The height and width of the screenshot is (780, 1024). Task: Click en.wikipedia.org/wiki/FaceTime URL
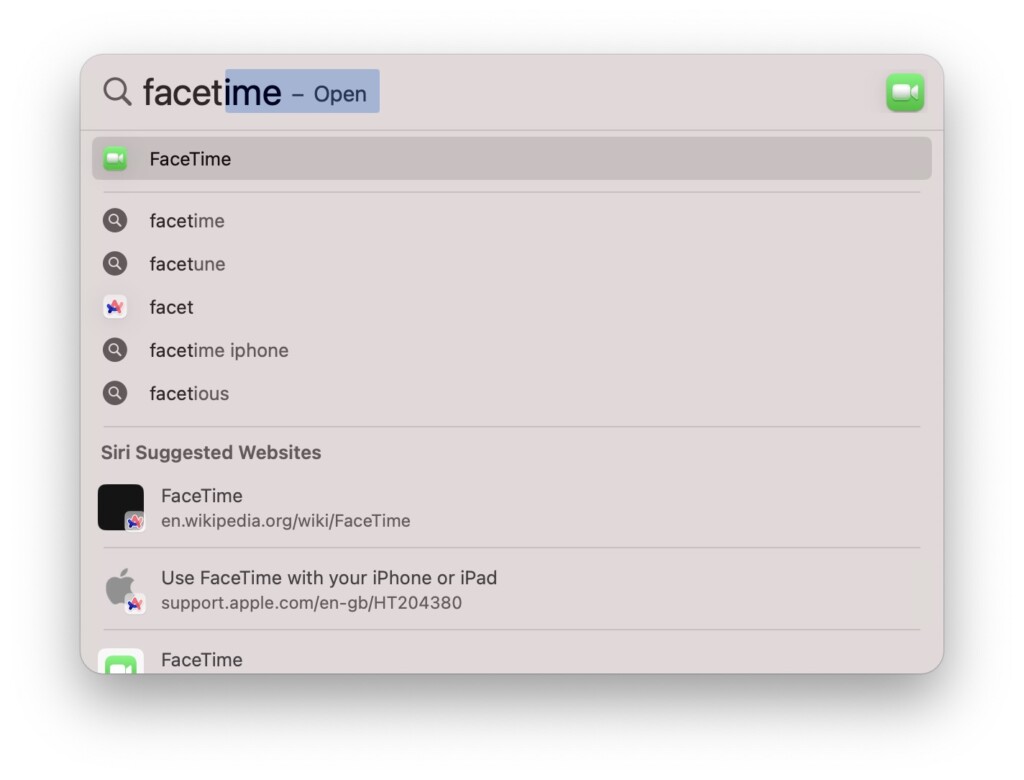point(286,521)
